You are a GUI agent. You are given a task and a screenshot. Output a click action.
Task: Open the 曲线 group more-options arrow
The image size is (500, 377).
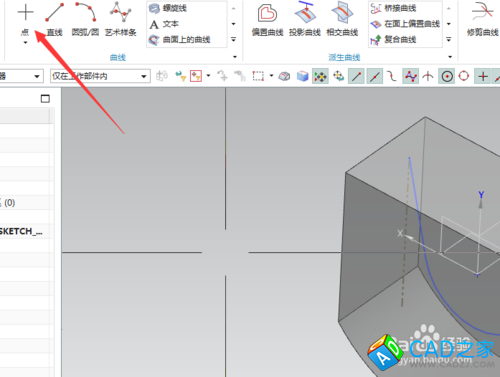click(235, 57)
